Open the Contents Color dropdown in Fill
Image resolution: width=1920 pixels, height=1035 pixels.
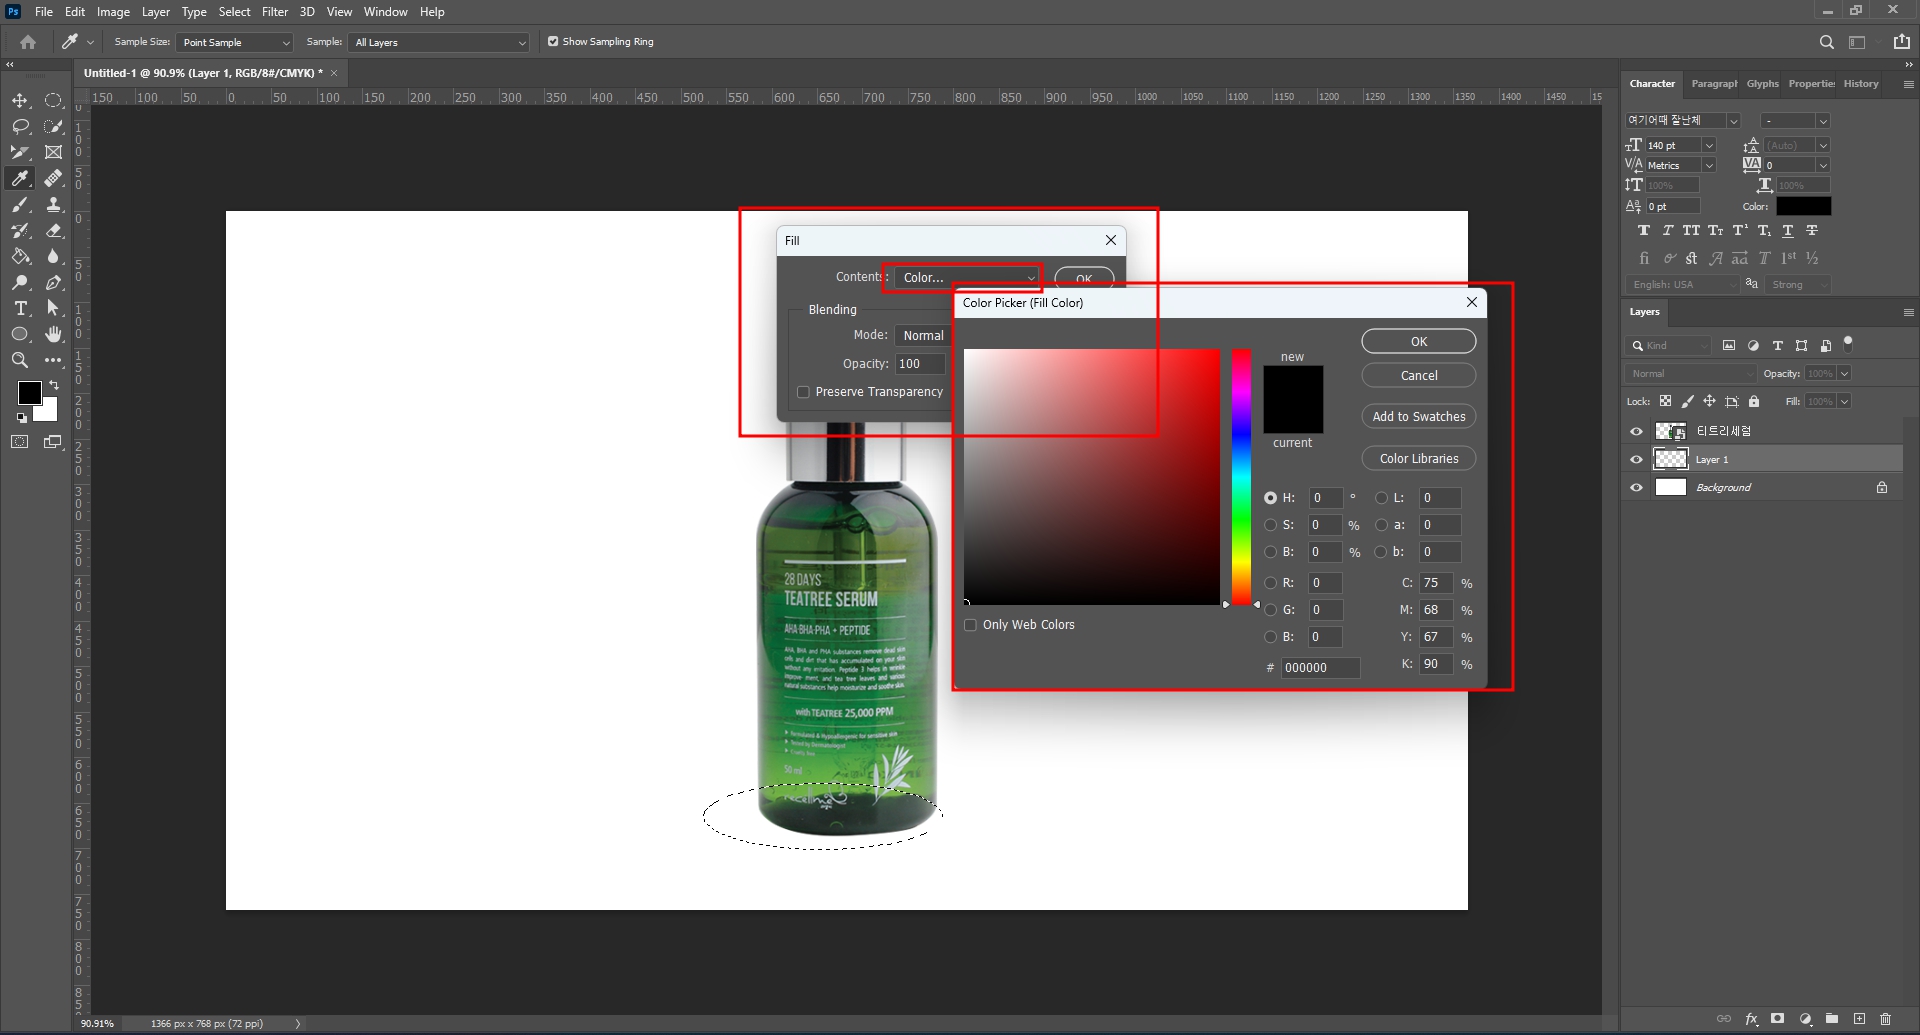[x=967, y=278]
